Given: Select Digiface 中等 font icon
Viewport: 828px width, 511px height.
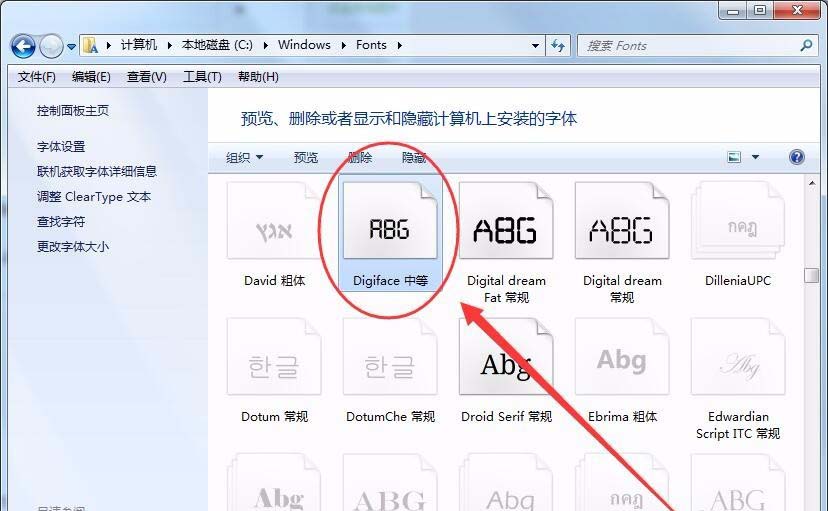Looking at the screenshot, I should [390, 221].
